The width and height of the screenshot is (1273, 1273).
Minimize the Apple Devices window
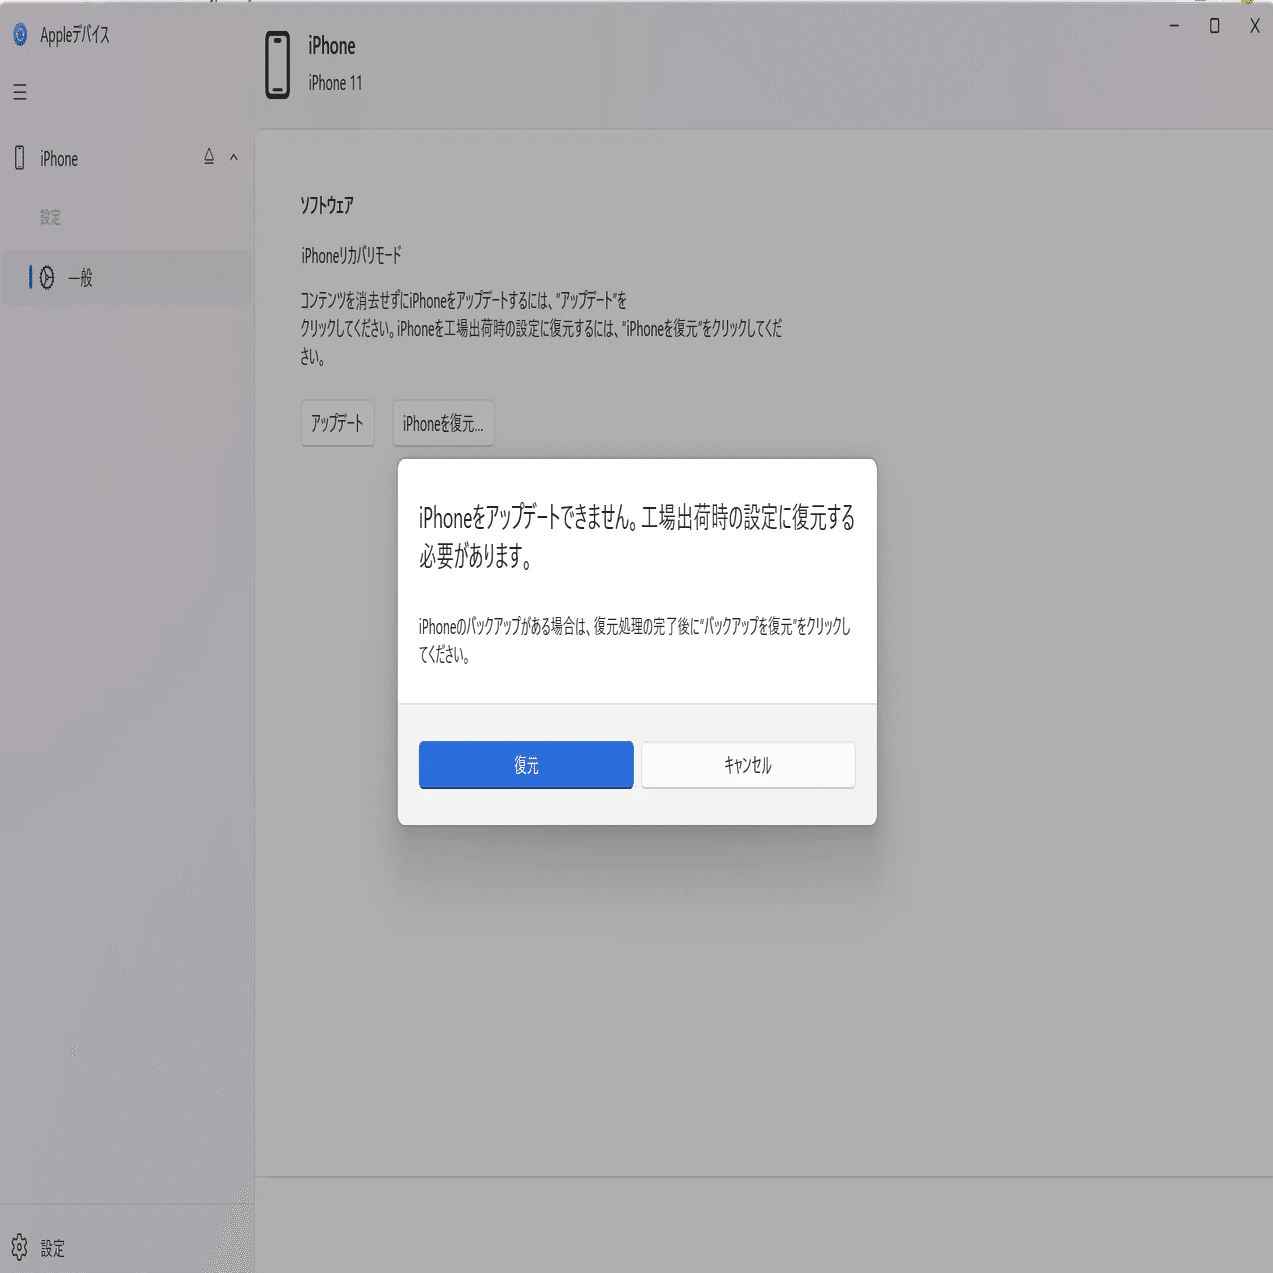pos(1172,26)
